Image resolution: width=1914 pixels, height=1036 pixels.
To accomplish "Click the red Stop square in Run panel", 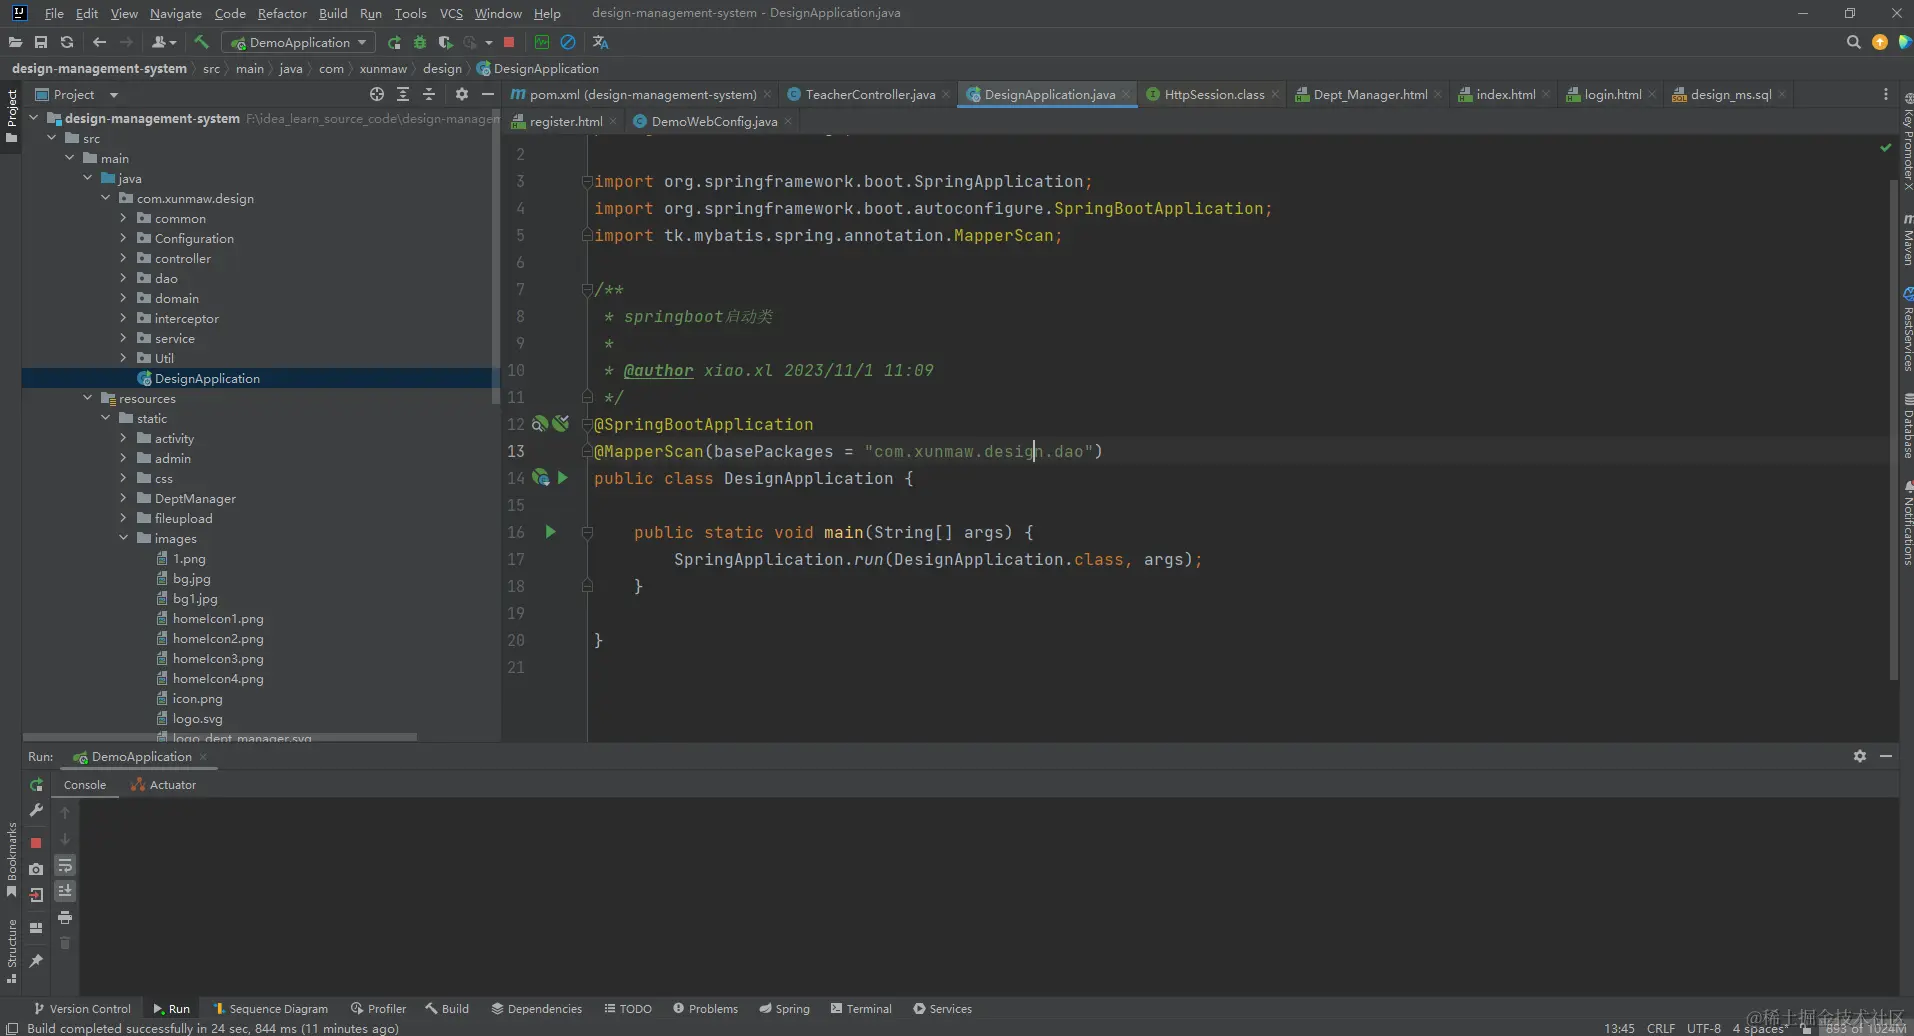I will (36, 843).
